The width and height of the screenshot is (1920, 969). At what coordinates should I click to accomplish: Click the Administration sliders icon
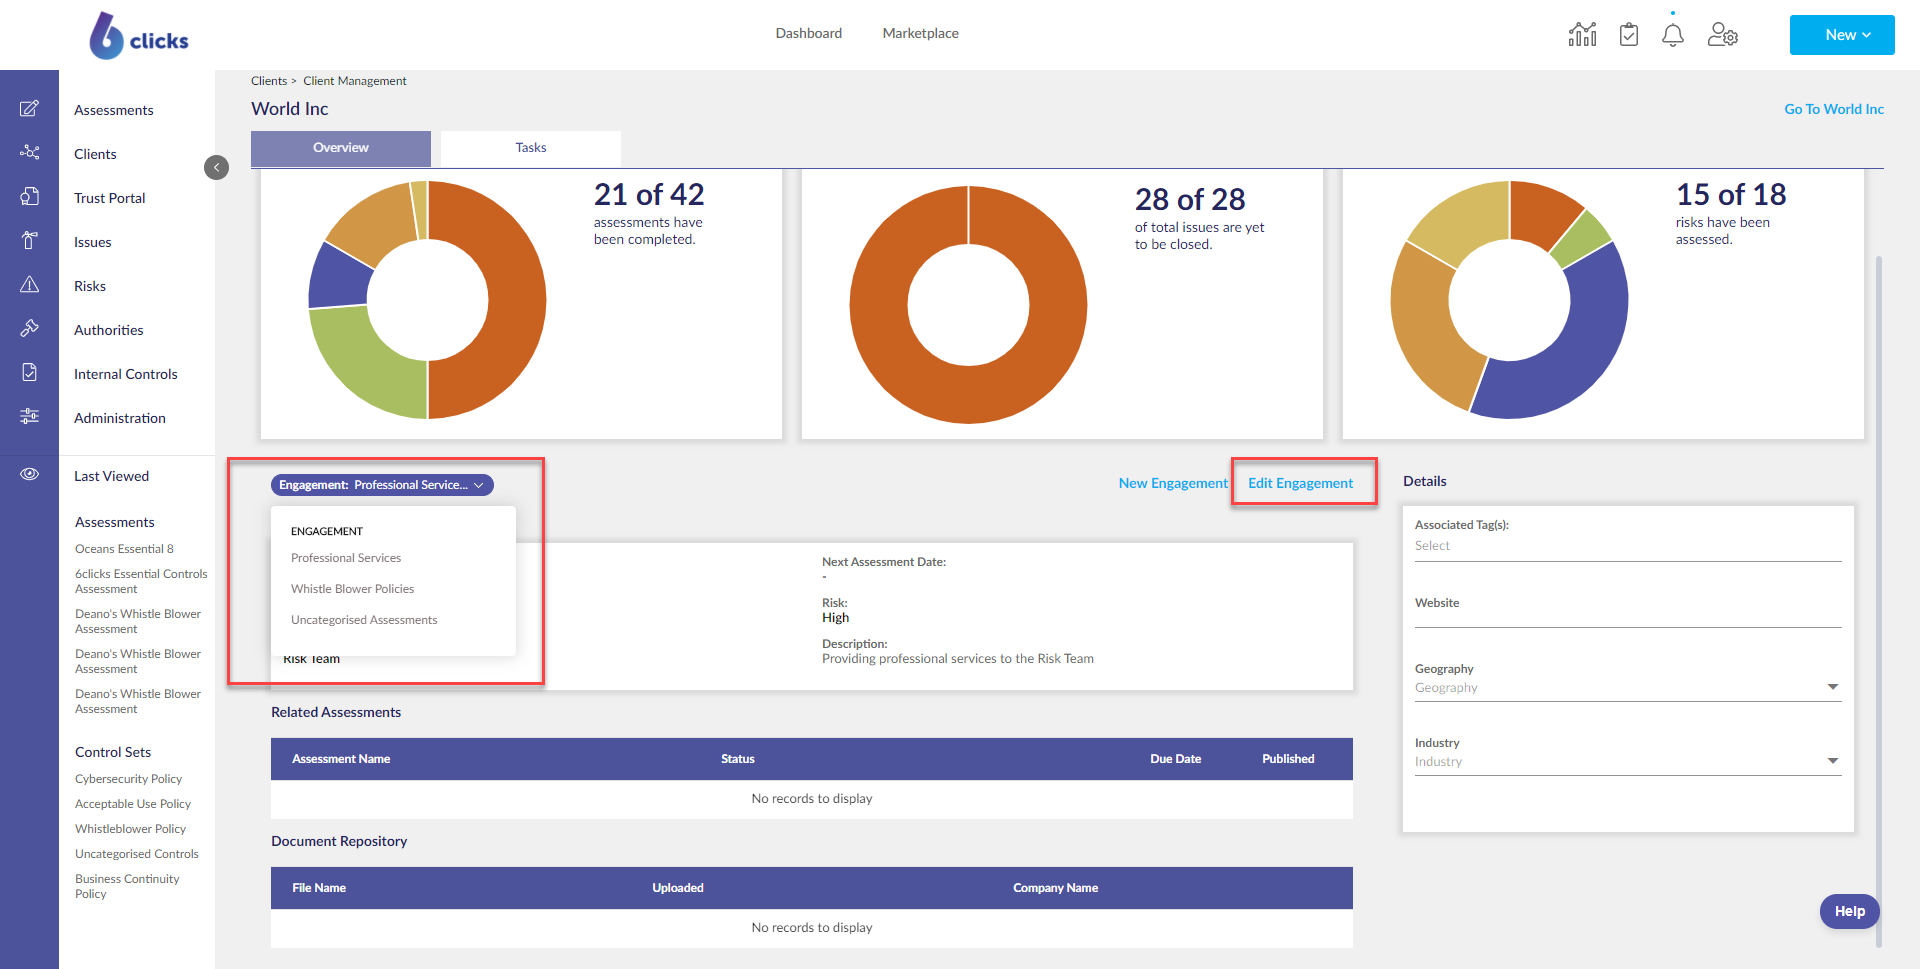coord(30,417)
